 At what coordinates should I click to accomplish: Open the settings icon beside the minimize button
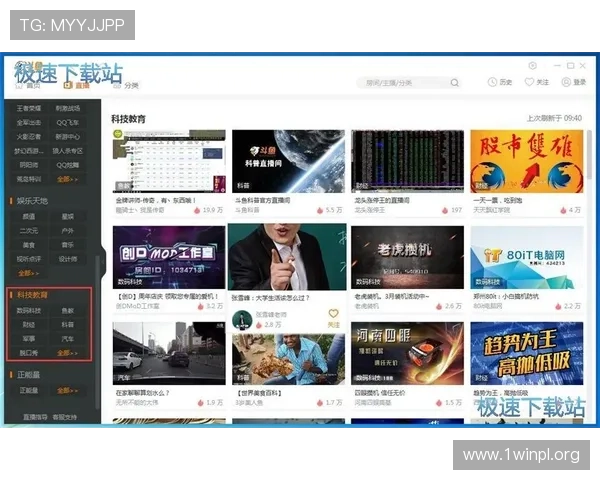tap(533, 65)
